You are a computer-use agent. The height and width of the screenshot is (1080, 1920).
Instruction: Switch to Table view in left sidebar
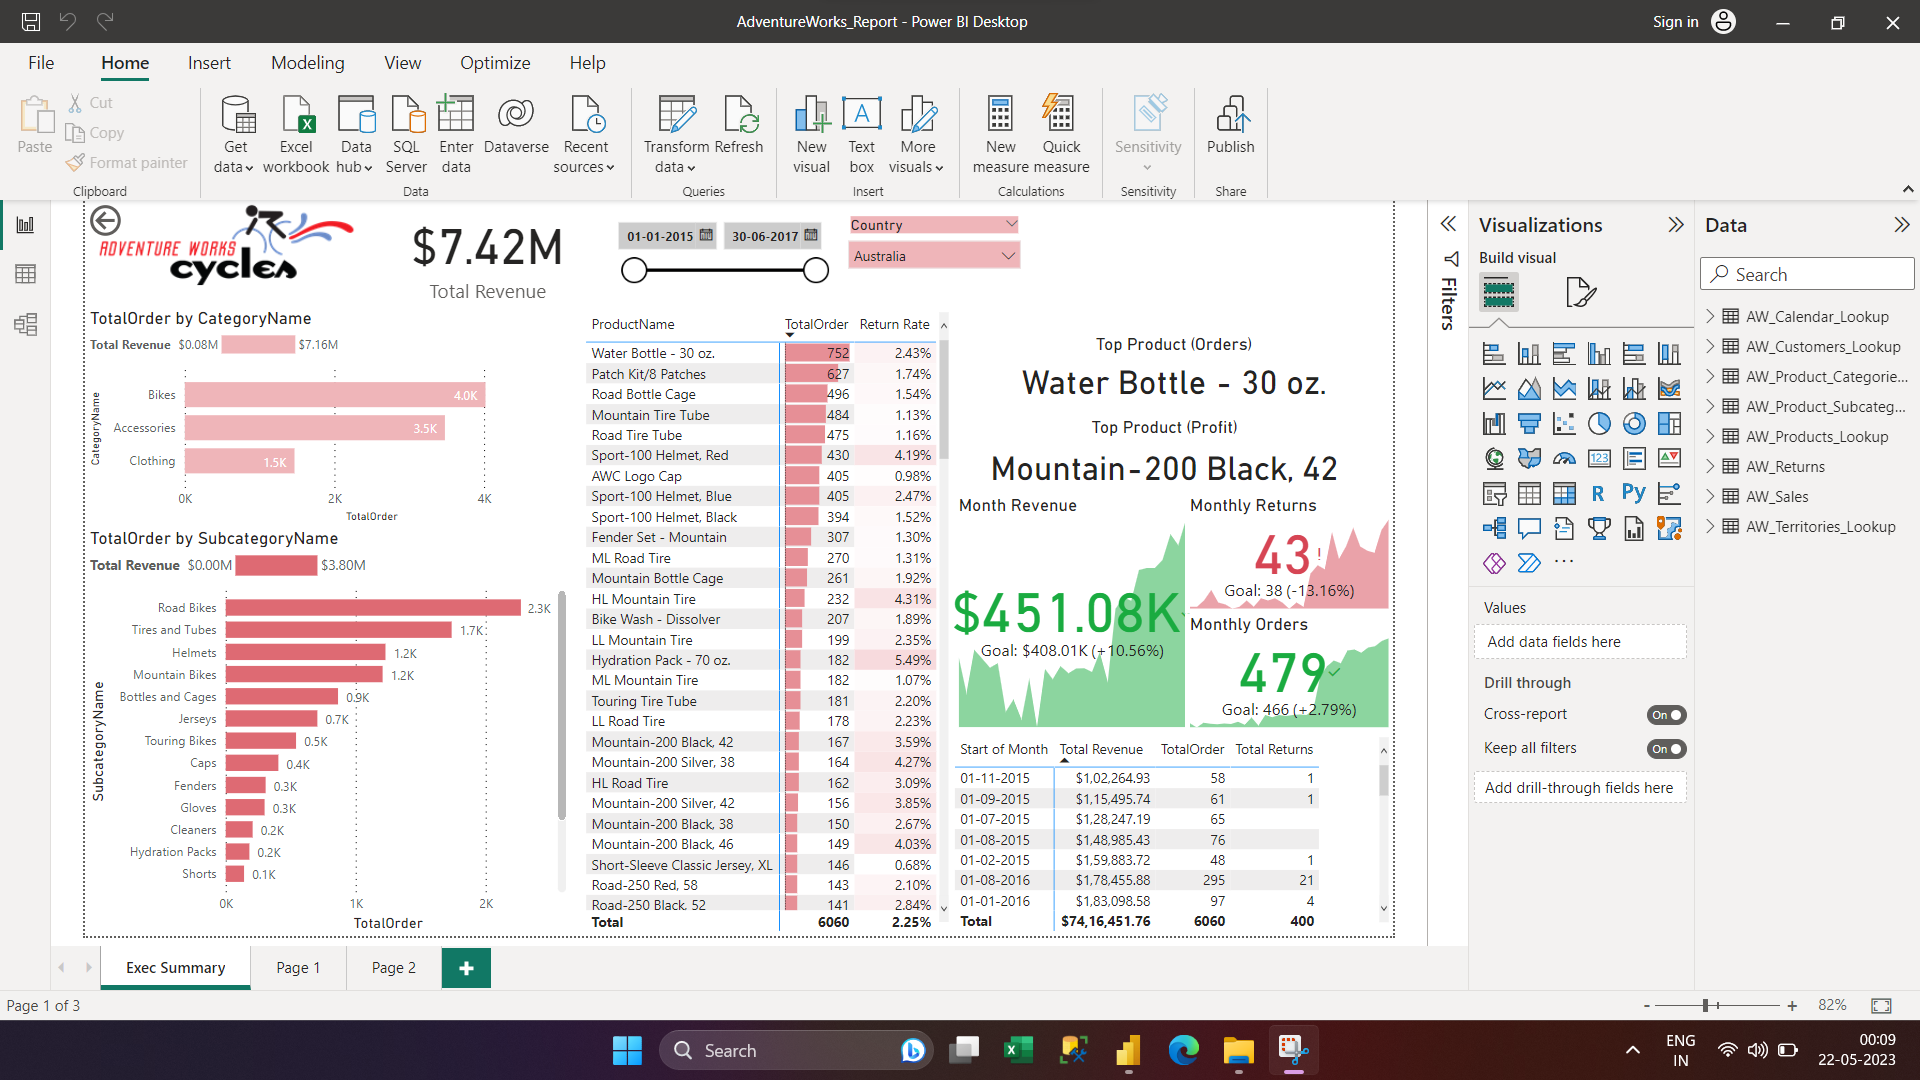pos(25,274)
